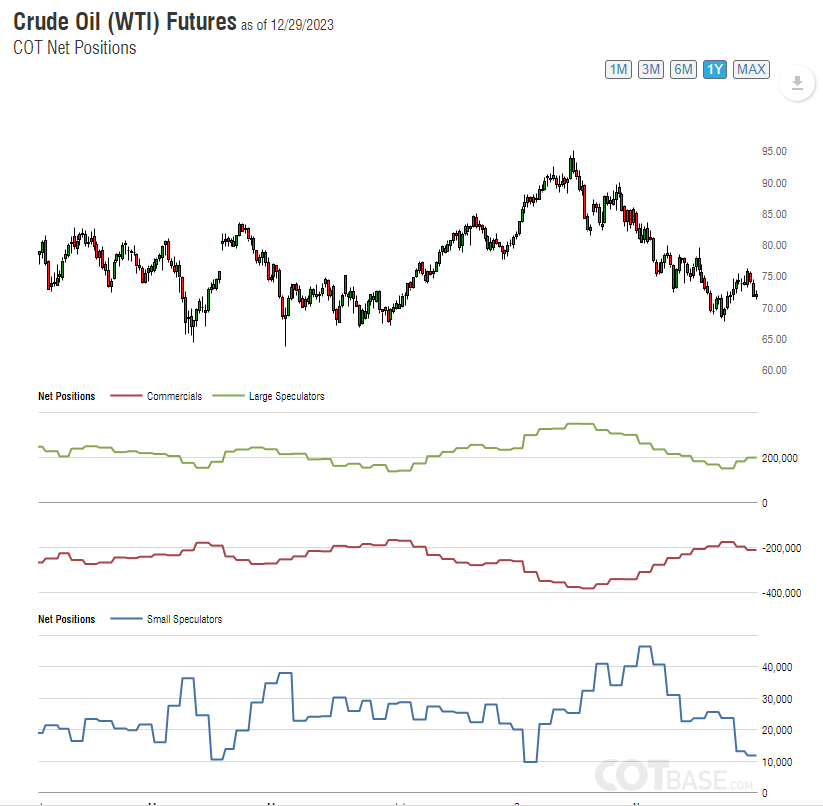Click the COT Net Positions subtitle
823x806 pixels.
click(75, 47)
